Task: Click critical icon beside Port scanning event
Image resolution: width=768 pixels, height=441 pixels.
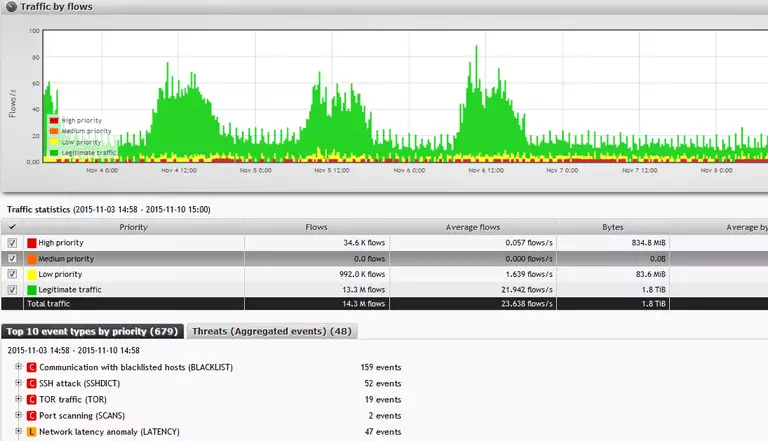Action: (x=31, y=416)
